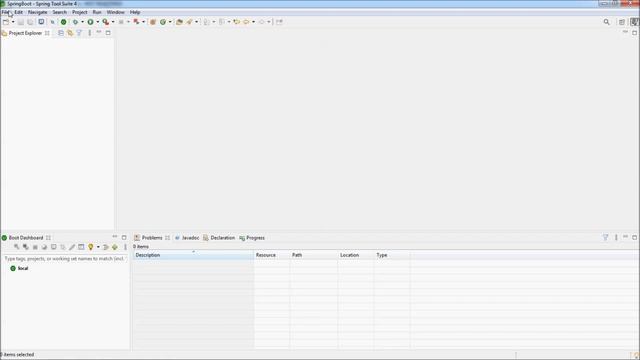Click the Run External Tools icon

coord(106,22)
